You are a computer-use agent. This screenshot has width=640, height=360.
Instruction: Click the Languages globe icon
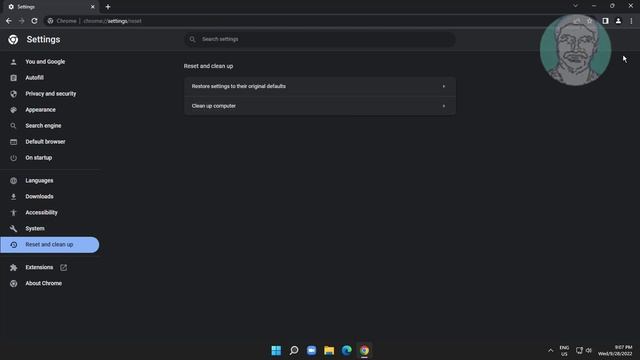pyautogui.click(x=13, y=180)
